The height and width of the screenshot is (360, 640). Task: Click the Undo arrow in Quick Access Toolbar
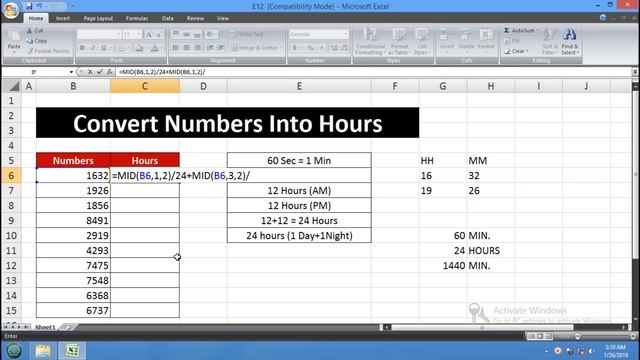click(39, 6)
